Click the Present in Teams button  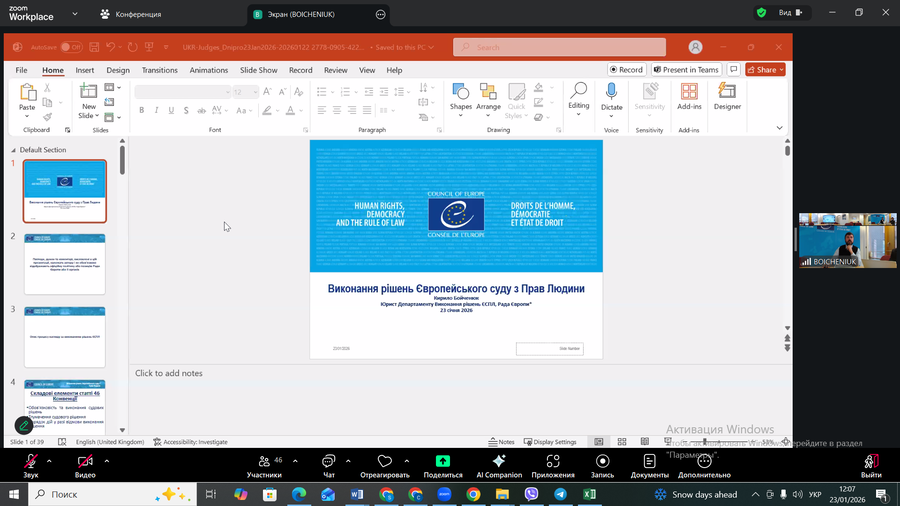pyautogui.click(x=686, y=70)
